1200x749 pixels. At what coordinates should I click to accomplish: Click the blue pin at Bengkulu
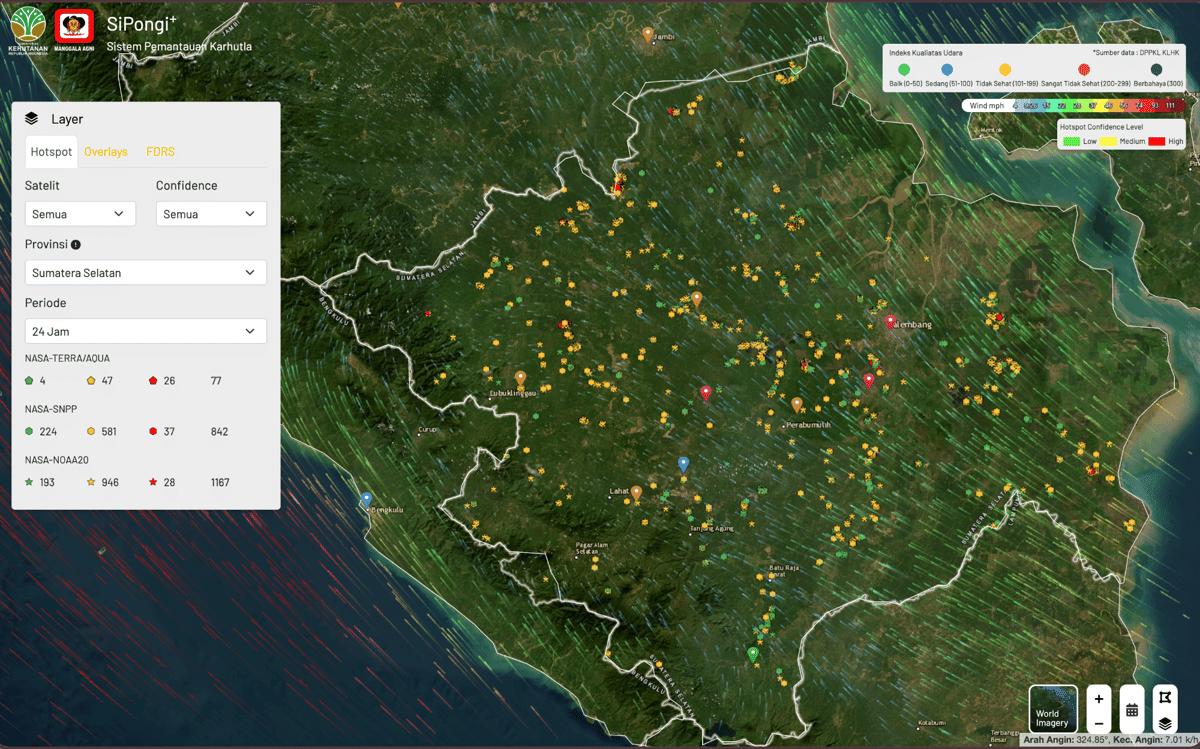coord(367,499)
